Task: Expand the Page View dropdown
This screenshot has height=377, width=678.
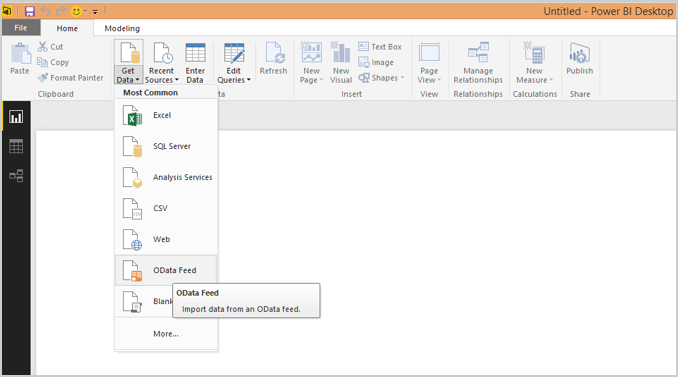Action: coord(429,75)
